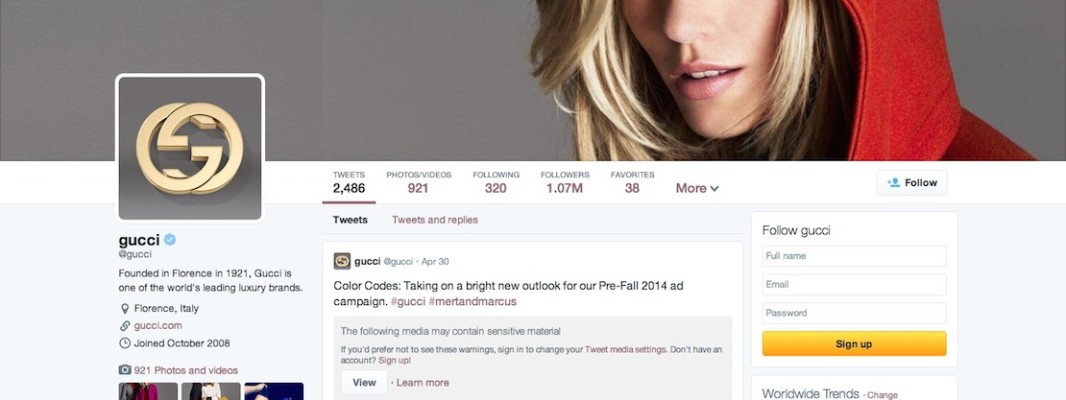The height and width of the screenshot is (400, 1066).
Task: Click the blue verified badge next to gucci
Action: [x=170, y=239]
